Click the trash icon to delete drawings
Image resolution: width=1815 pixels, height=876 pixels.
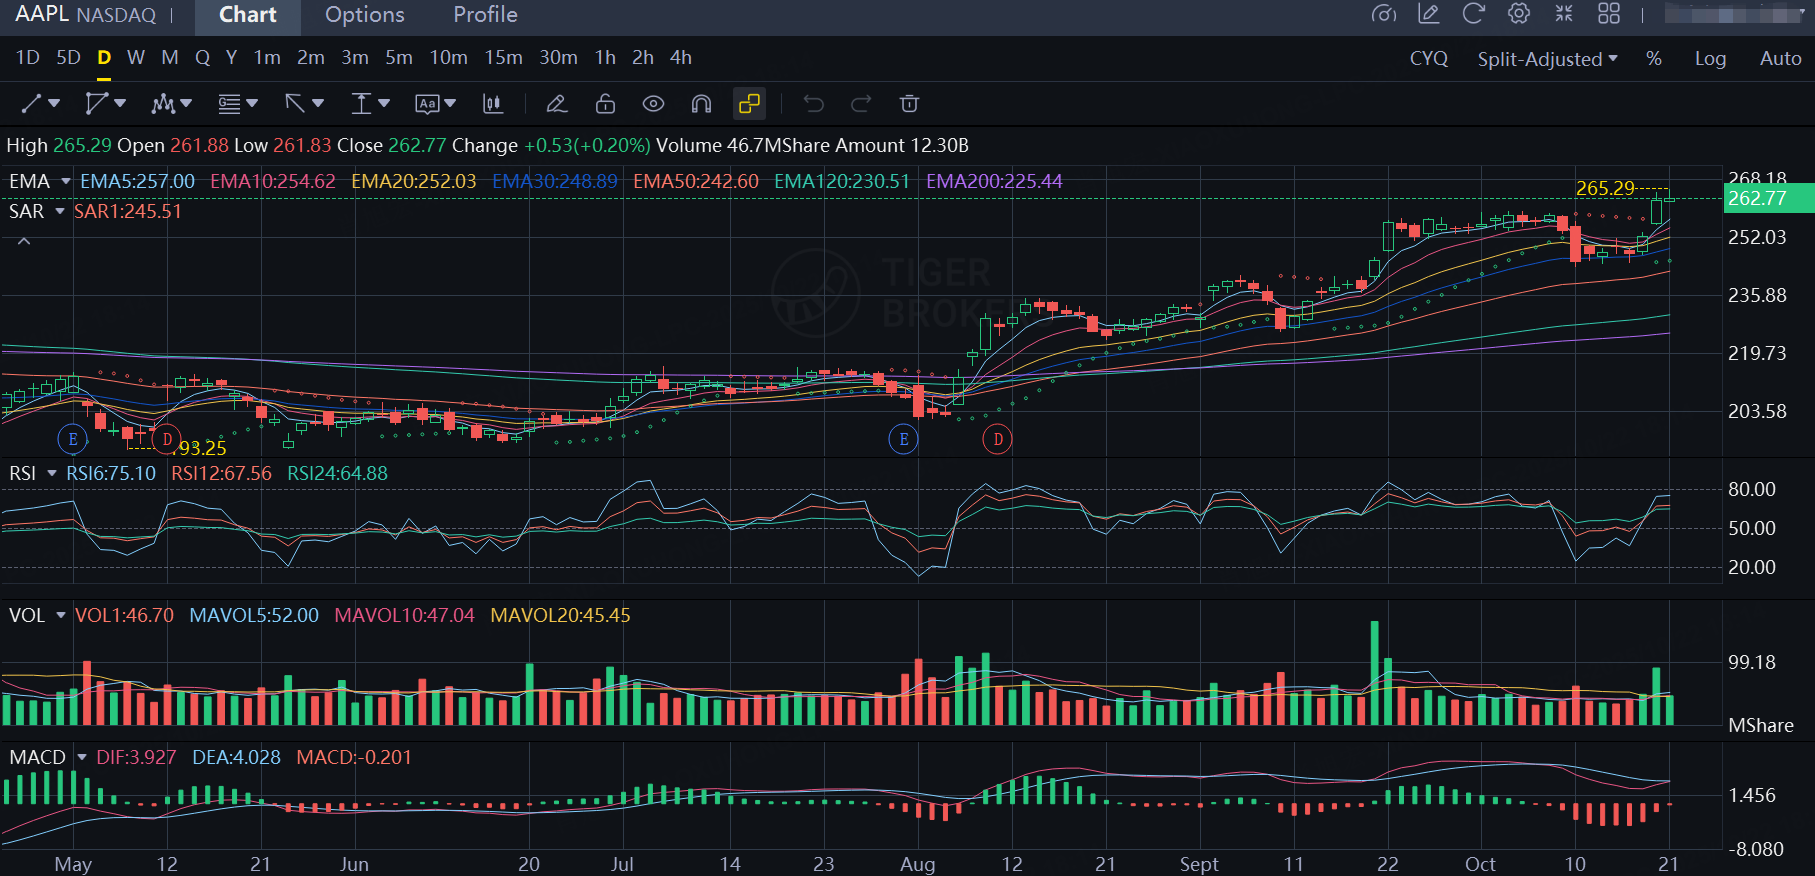tap(909, 104)
